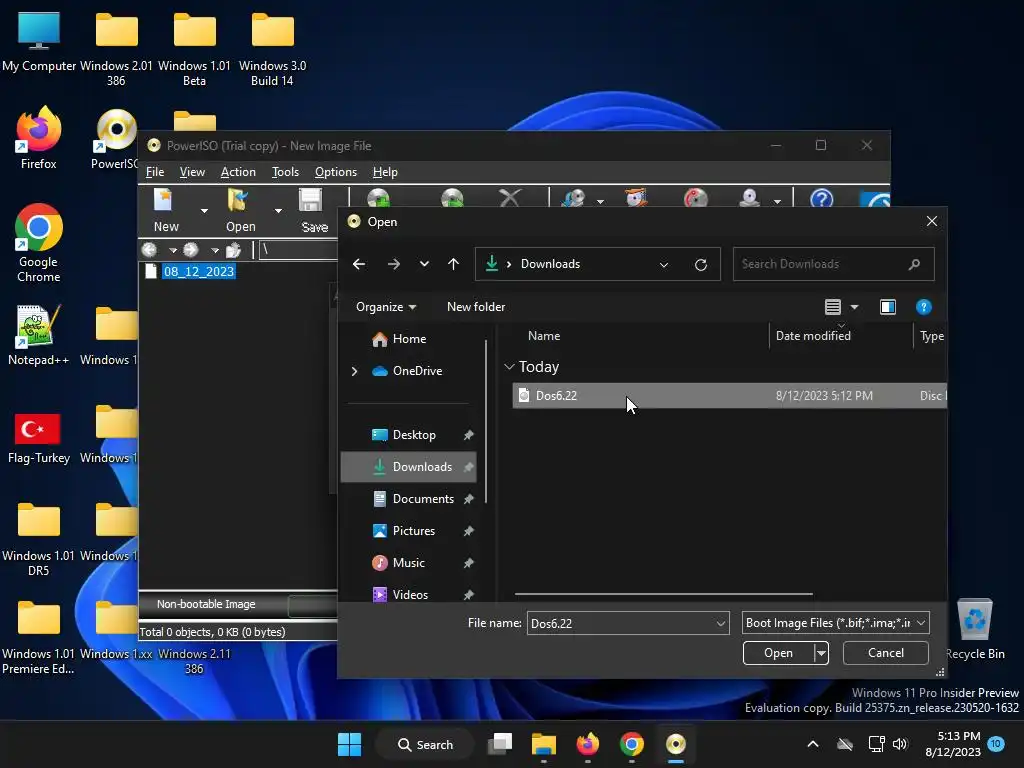This screenshot has height=768, width=1024.
Task: Go up one folder level in Open dialog
Action: 453,264
